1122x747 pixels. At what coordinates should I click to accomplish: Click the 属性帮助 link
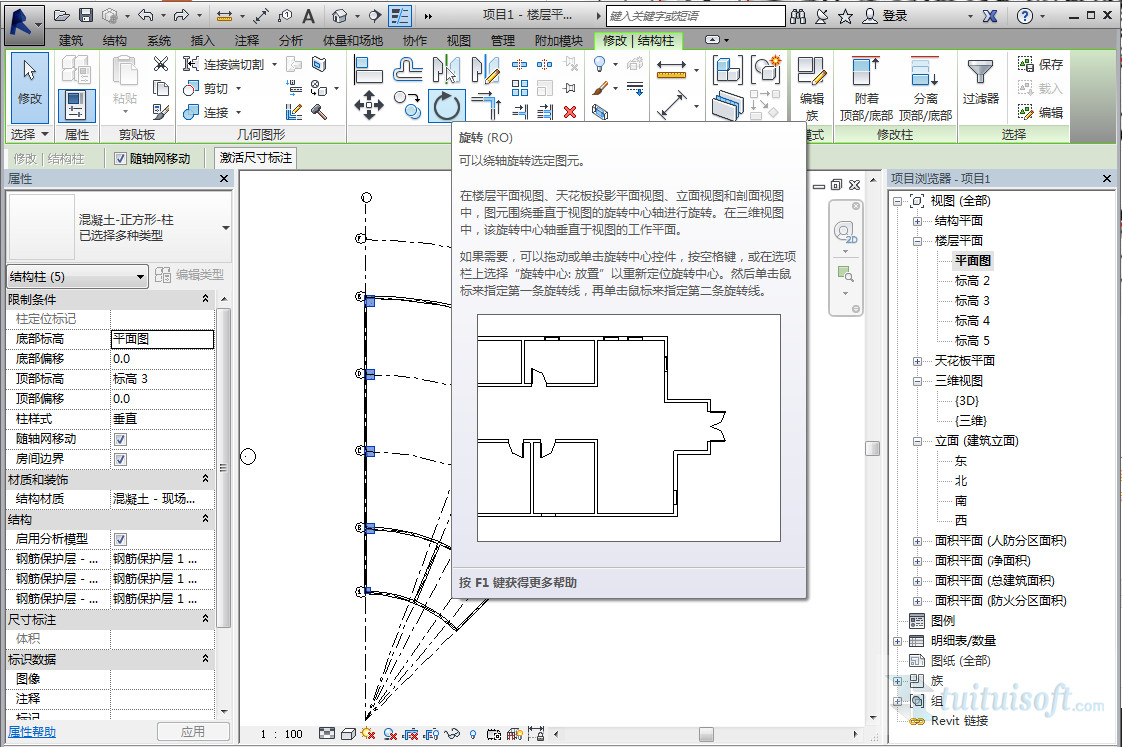pyautogui.click(x=32, y=732)
